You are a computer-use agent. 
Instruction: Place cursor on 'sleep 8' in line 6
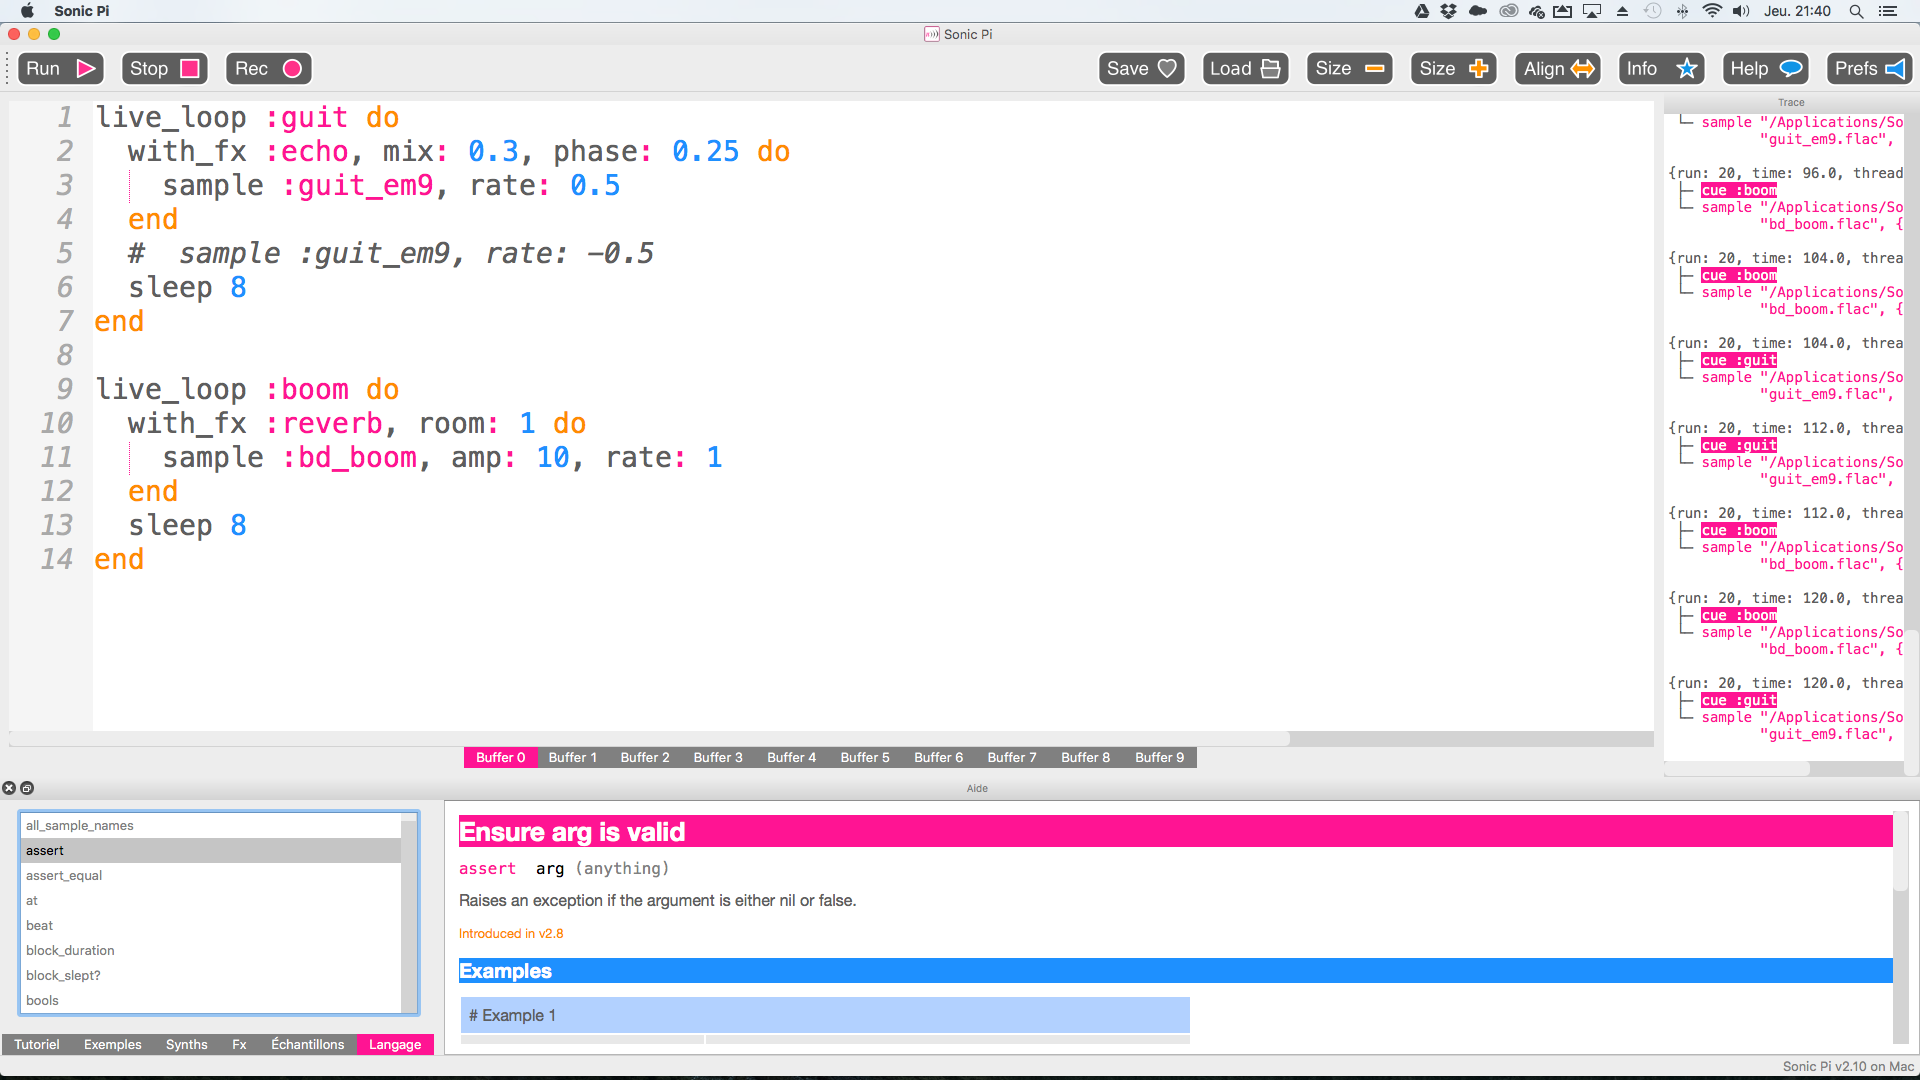click(187, 287)
